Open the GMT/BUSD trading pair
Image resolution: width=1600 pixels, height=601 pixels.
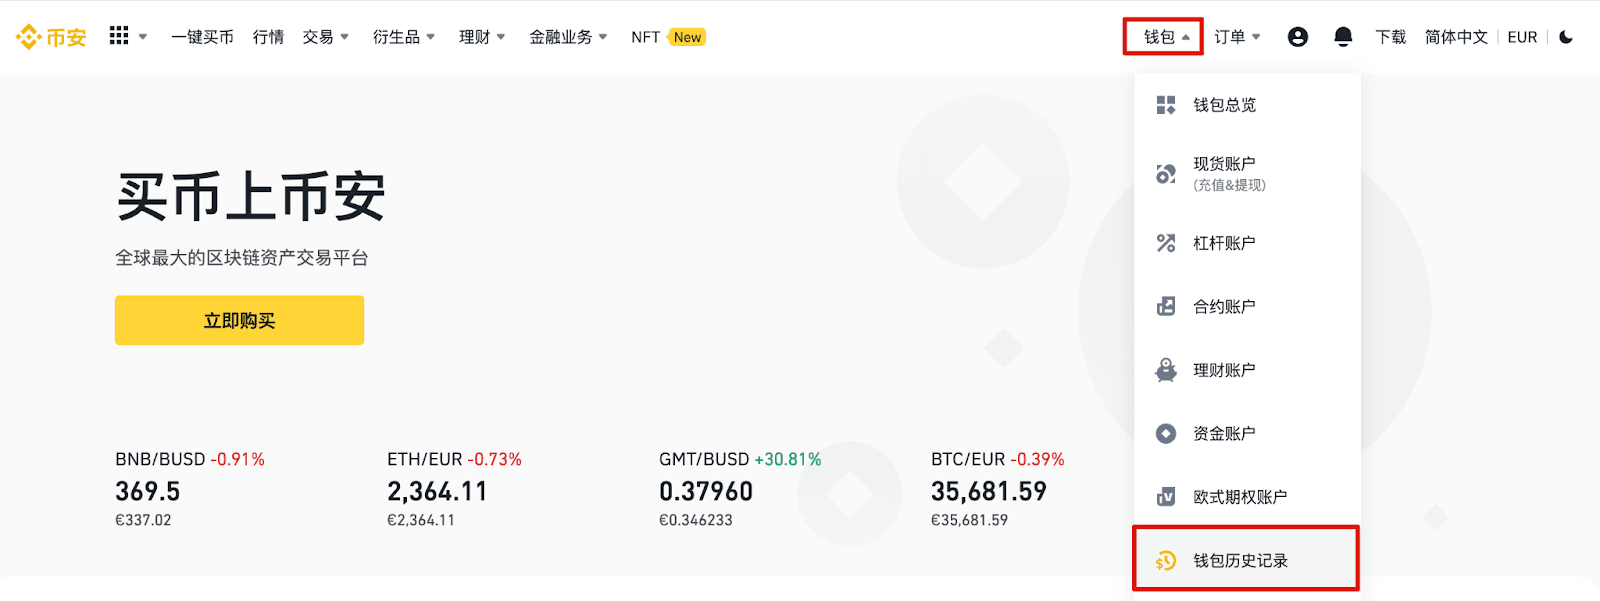click(704, 459)
